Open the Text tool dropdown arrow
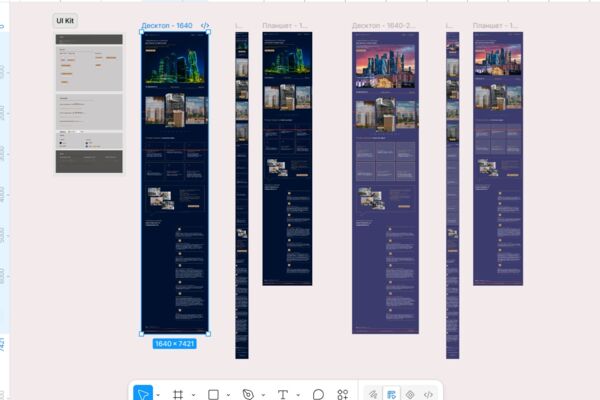Viewport: 600px width, 400px height. point(298,395)
